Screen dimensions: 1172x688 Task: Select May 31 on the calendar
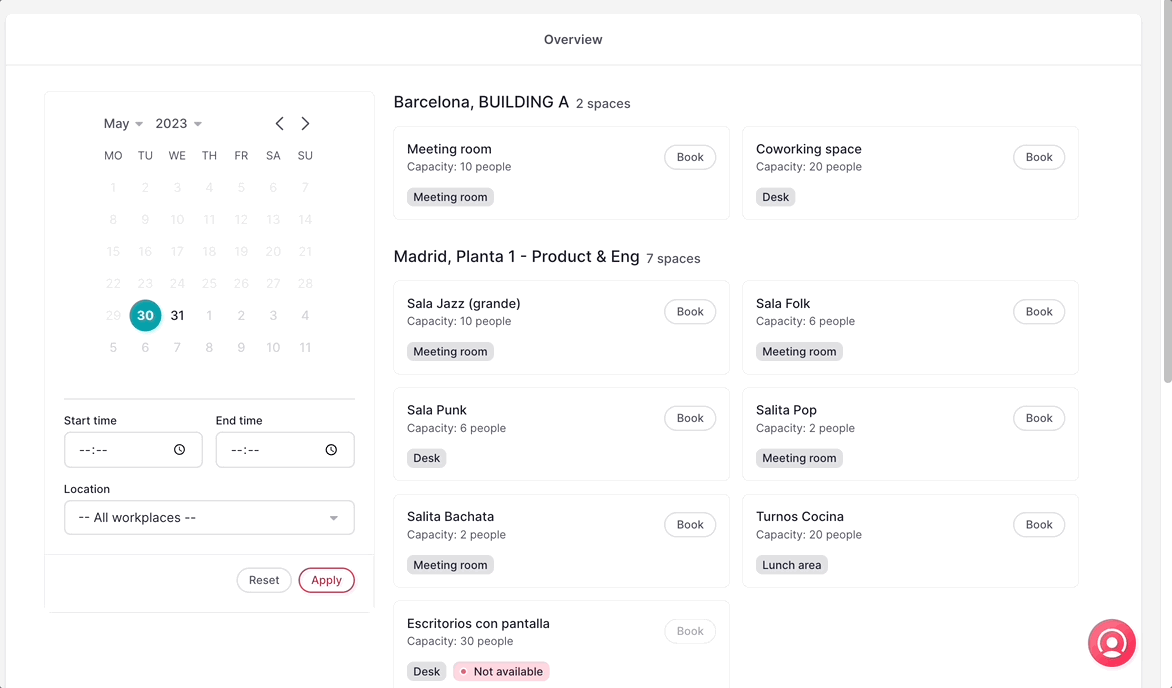(177, 315)
